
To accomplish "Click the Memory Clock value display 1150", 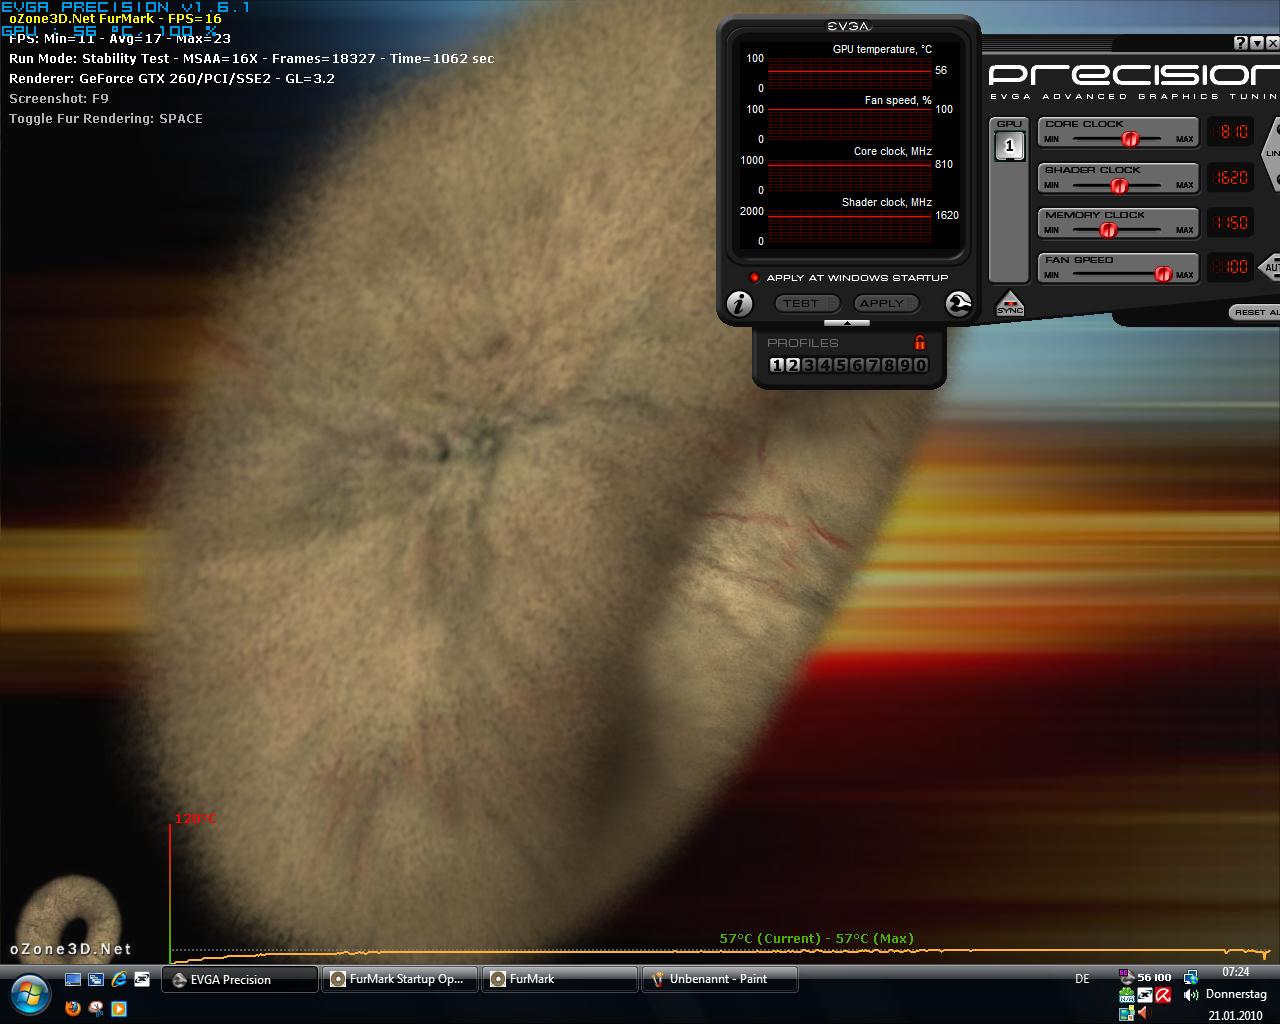I will point(1230,223).
